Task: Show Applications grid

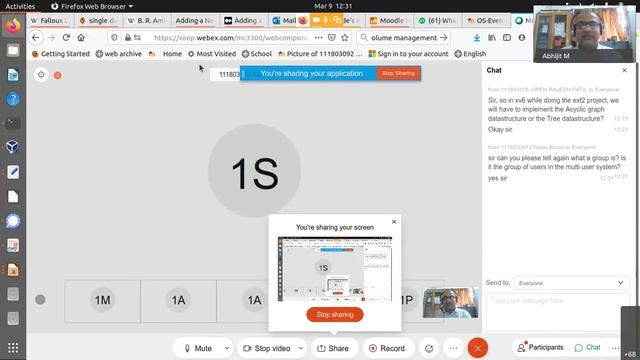Action: point(13,348)
